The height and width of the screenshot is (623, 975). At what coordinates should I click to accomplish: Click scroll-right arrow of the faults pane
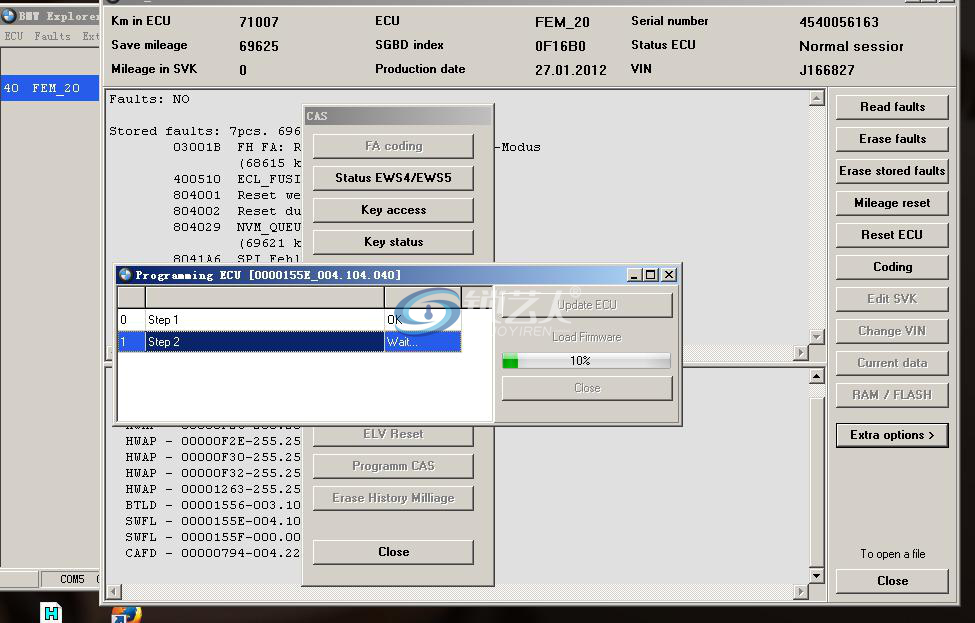tap(801, 353)
